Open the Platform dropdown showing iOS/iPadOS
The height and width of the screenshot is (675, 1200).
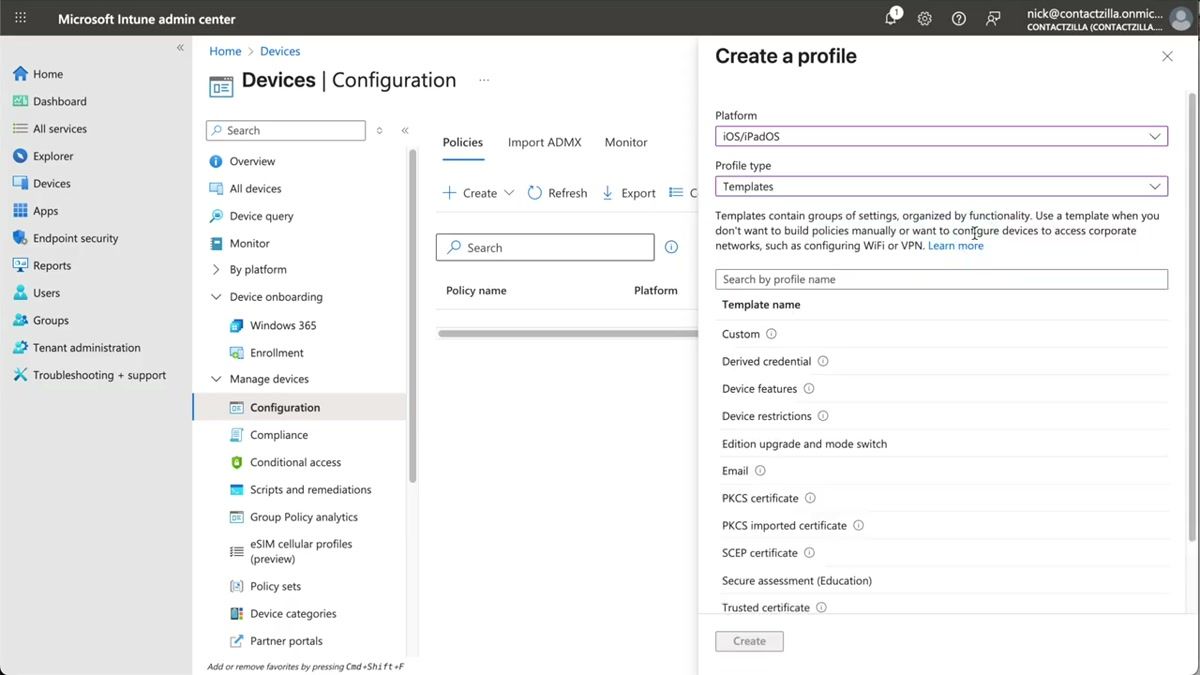coord(940,136)
